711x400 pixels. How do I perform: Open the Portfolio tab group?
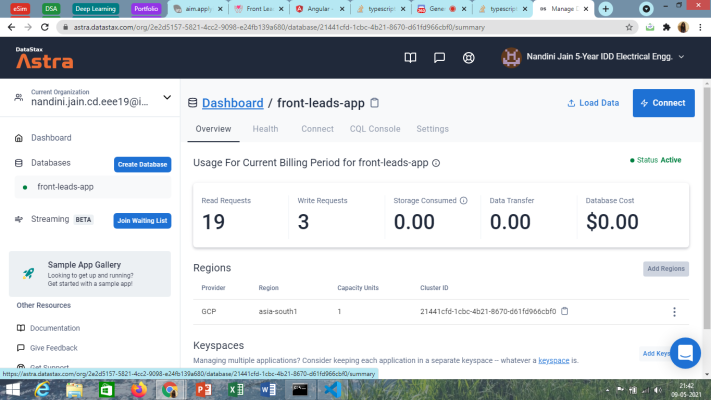coord(146,9)
